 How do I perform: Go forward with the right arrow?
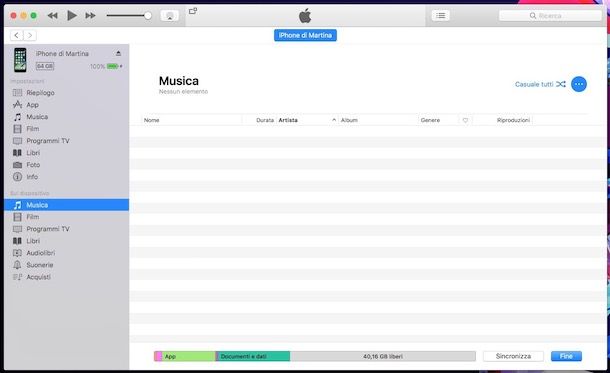click(30, 35)
